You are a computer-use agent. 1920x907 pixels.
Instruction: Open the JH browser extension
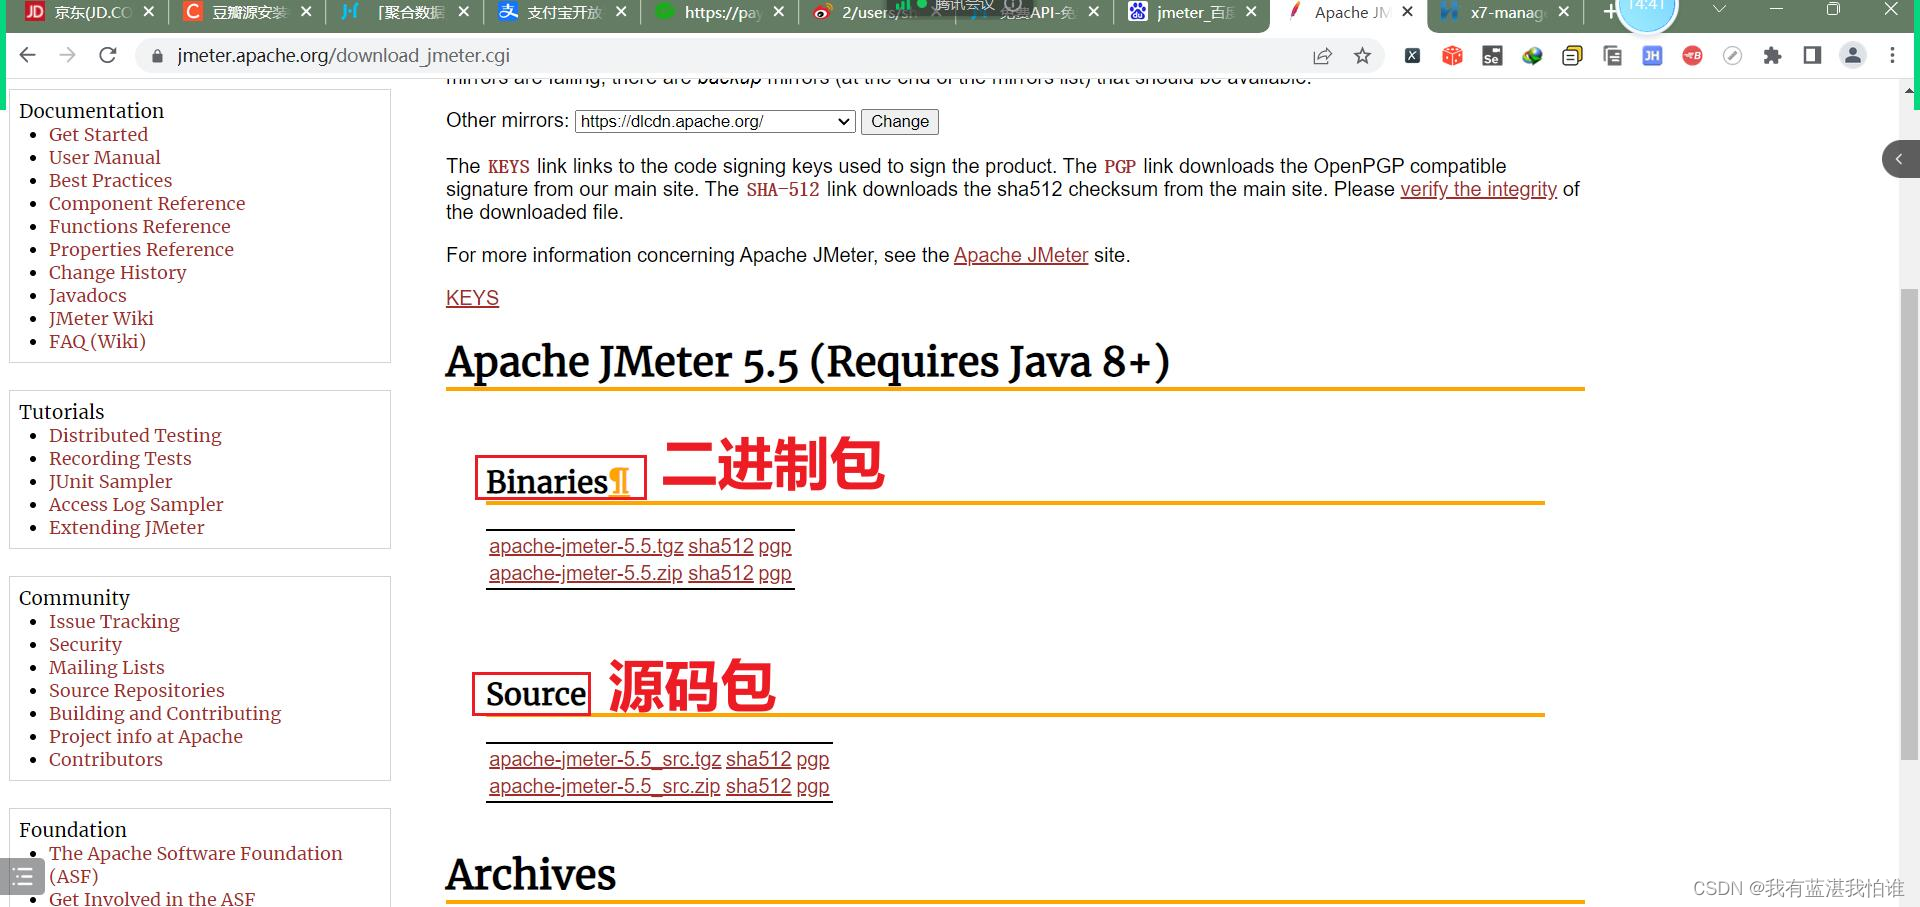tap(1653, 56)
